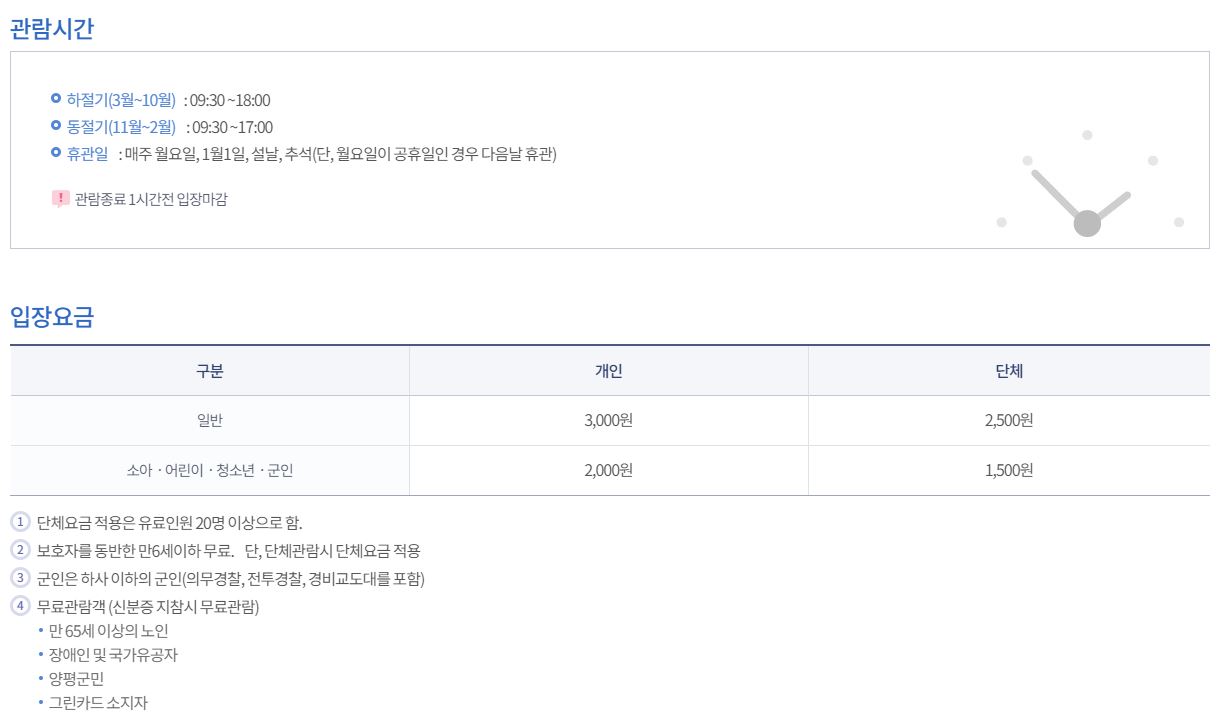Click the clock illustration graphic

pyautogui.click(x=1090, y=183)
